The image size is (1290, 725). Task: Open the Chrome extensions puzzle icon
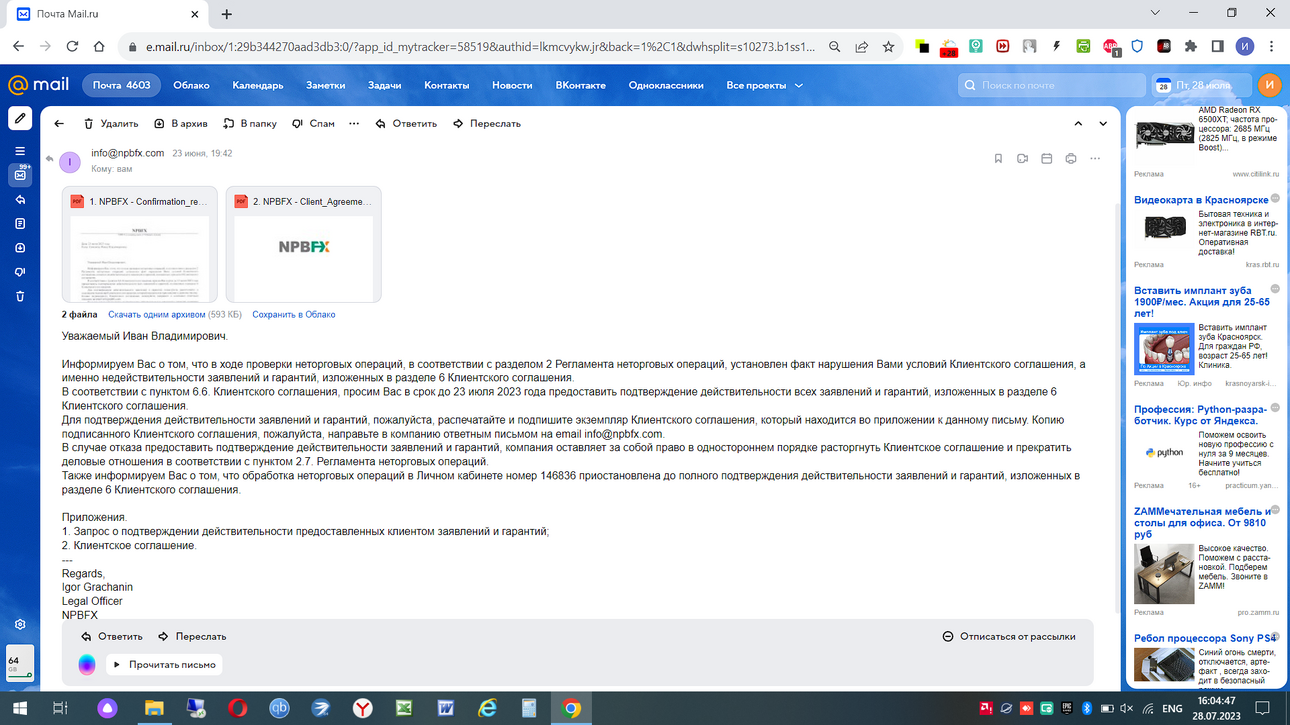click(x=1190, y=47)
